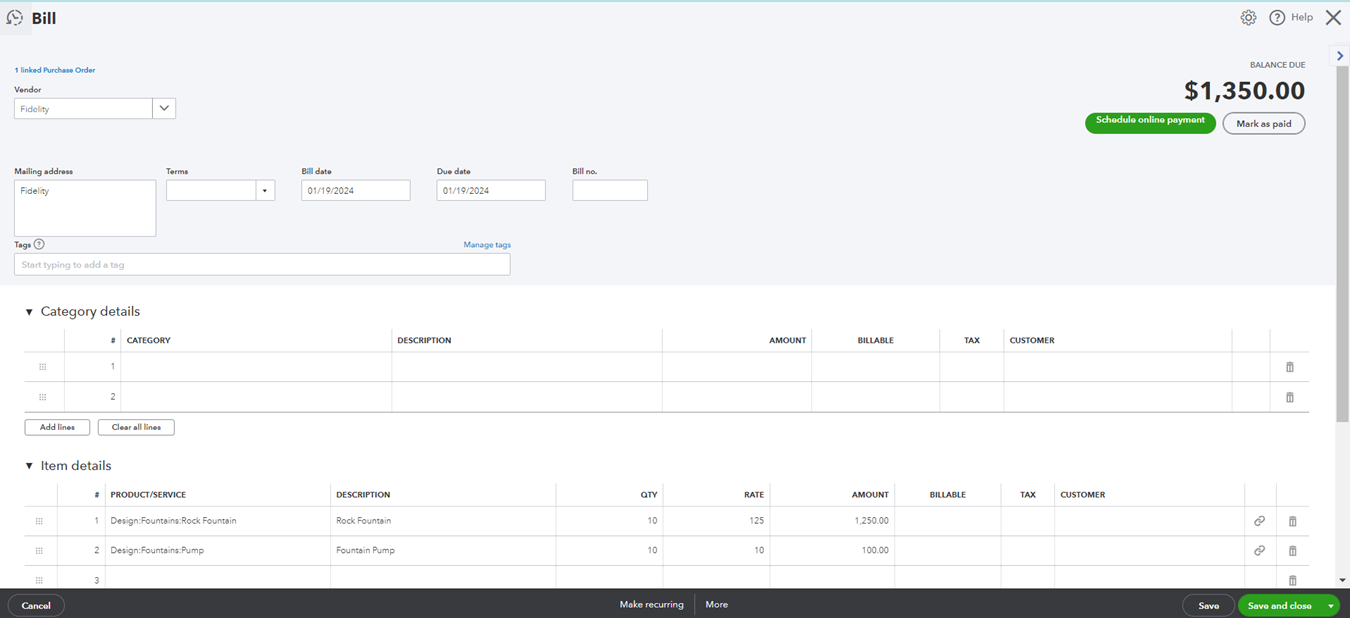
Task: Click the Fountain Pump description cell
Action: (x=443, y=551)
